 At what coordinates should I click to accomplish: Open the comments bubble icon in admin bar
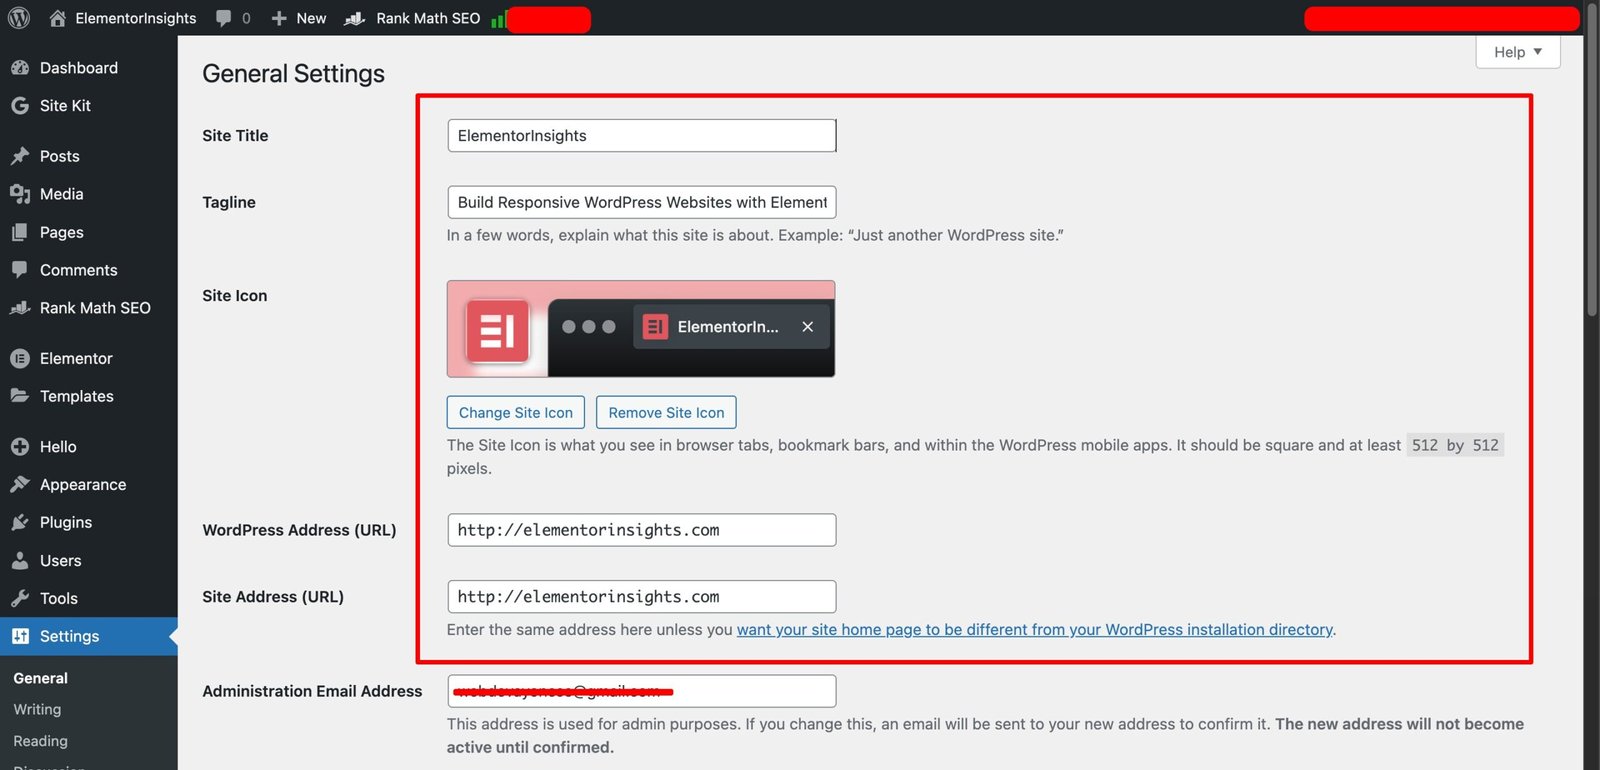(x=224, y=18)
